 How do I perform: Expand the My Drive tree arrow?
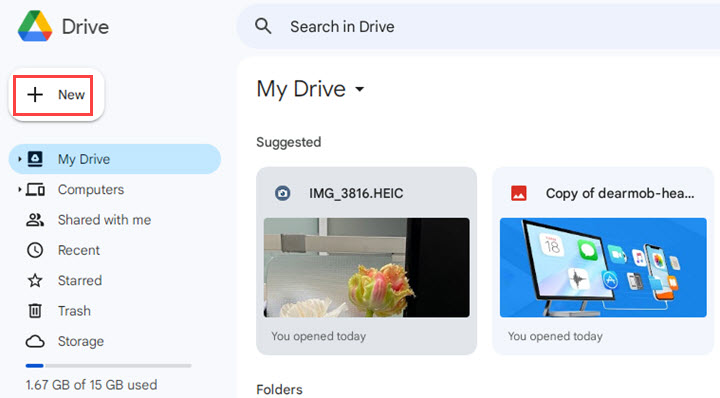tap(19, 159)
